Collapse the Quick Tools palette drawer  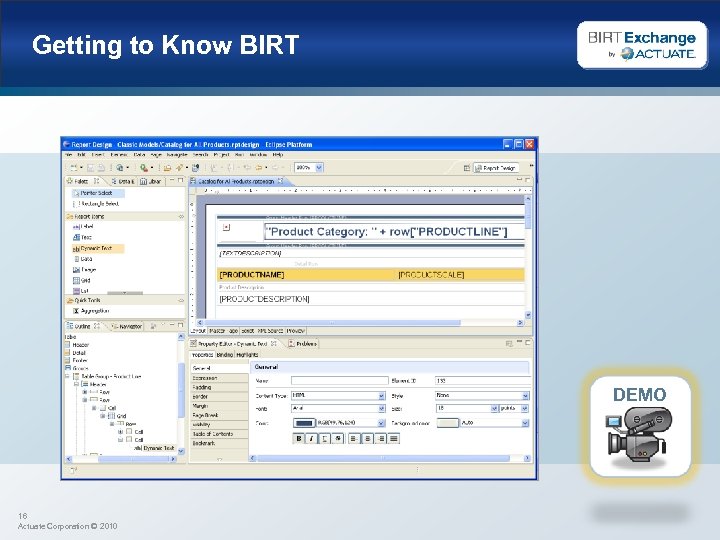coord(181,300)
